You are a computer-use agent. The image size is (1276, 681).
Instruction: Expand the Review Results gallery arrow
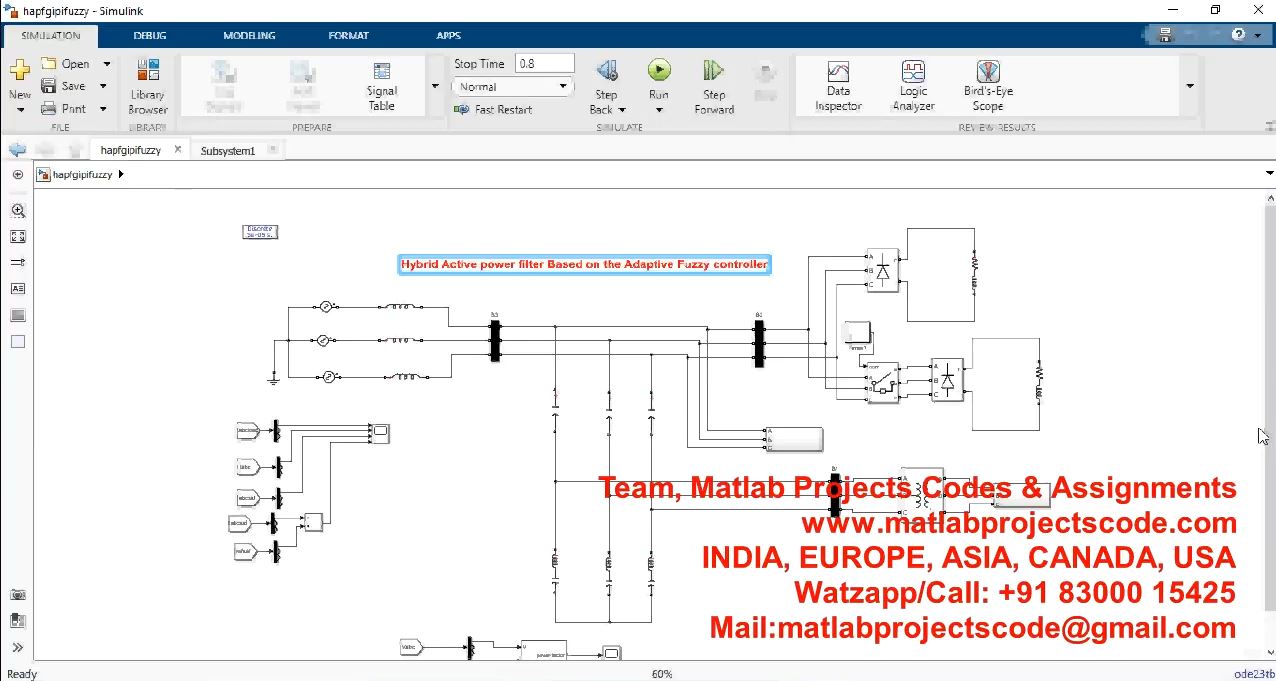pos(1190,86)
